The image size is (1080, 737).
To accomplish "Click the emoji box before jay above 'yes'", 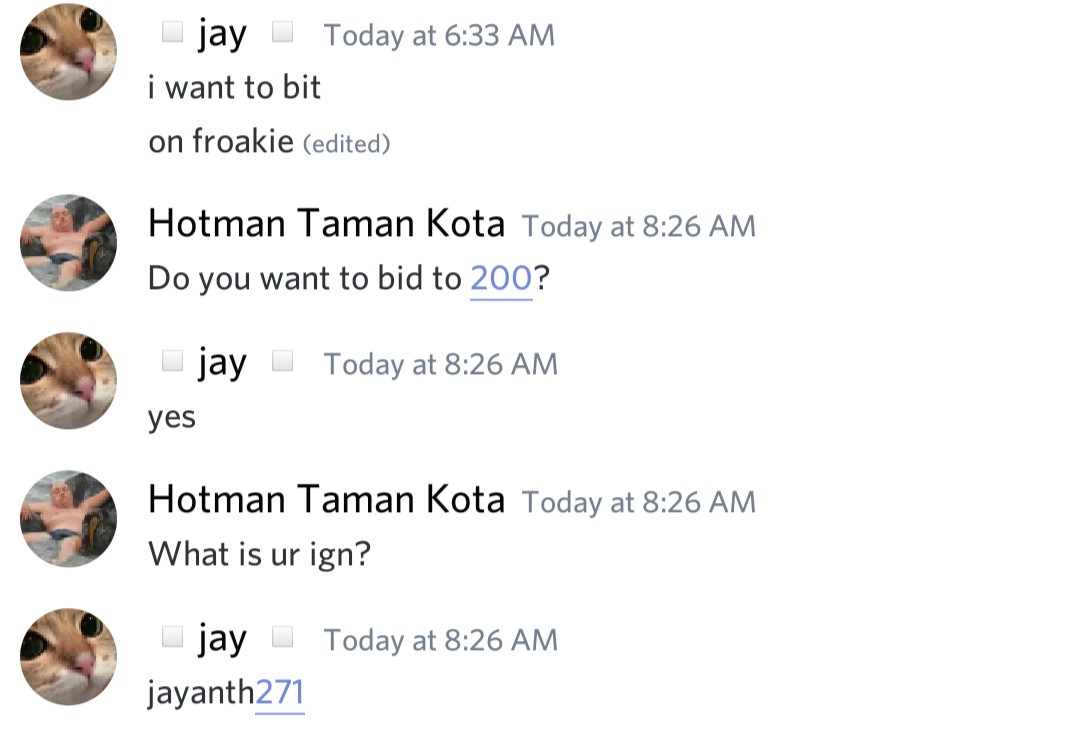I will tap(172, 360).
